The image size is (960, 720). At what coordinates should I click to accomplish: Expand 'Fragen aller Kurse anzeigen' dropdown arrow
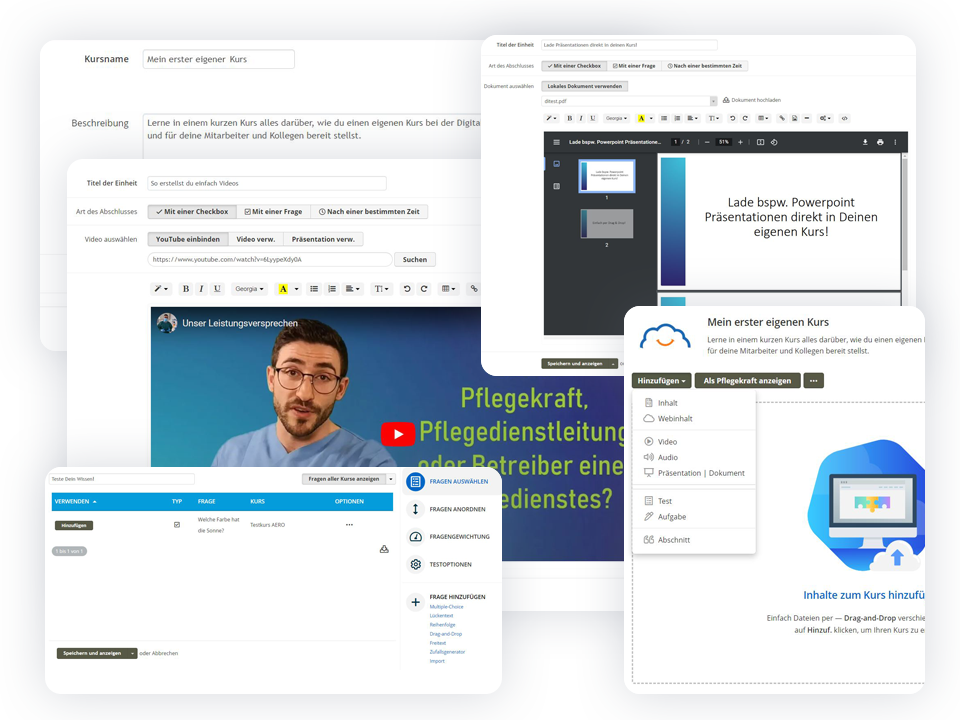[391, 479]
